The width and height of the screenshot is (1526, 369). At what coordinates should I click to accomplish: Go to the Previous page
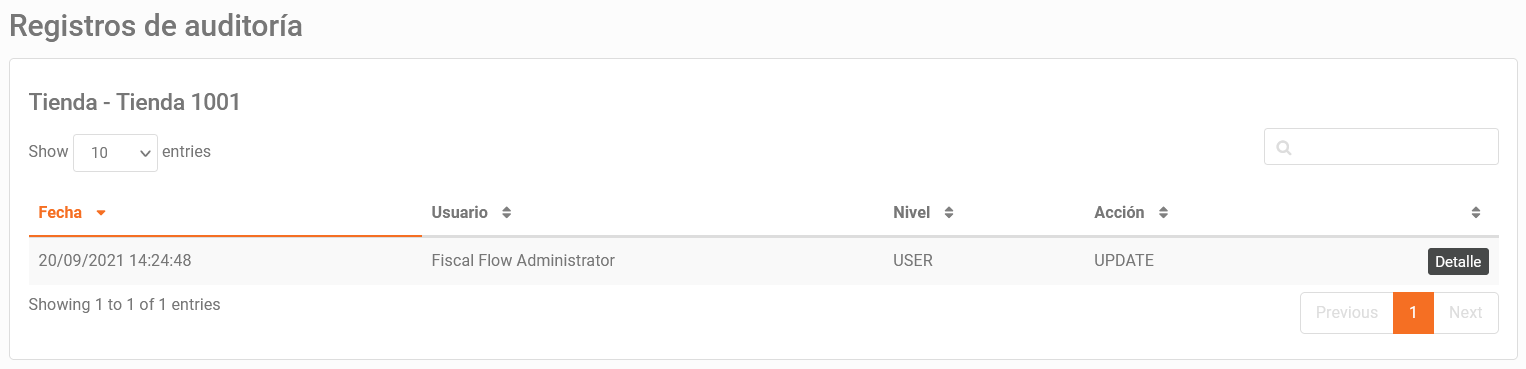click(x=1346, y=313)
